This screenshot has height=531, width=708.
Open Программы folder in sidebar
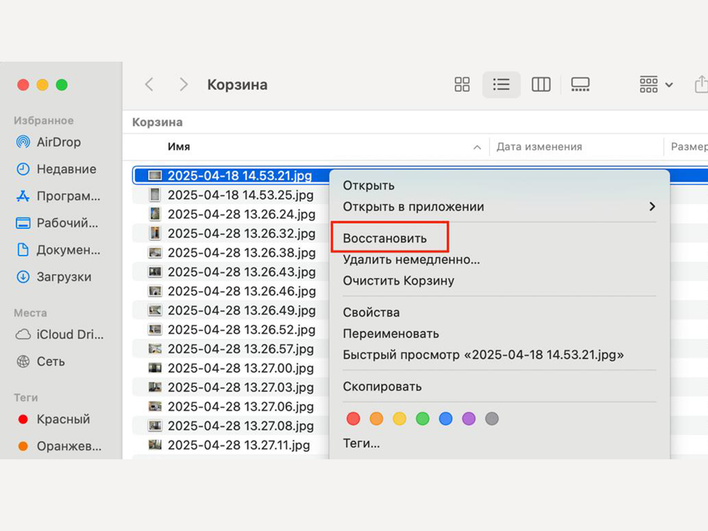click(58, 196)
